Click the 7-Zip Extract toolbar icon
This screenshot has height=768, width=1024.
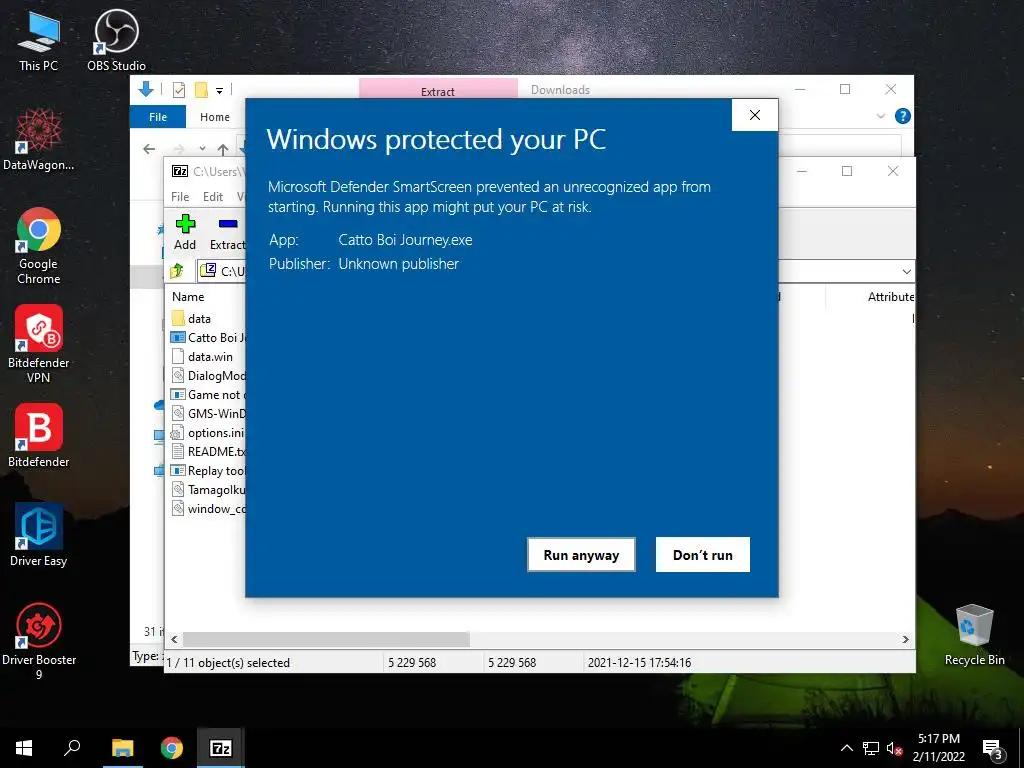pyautogui.click(x=227, y=232)
